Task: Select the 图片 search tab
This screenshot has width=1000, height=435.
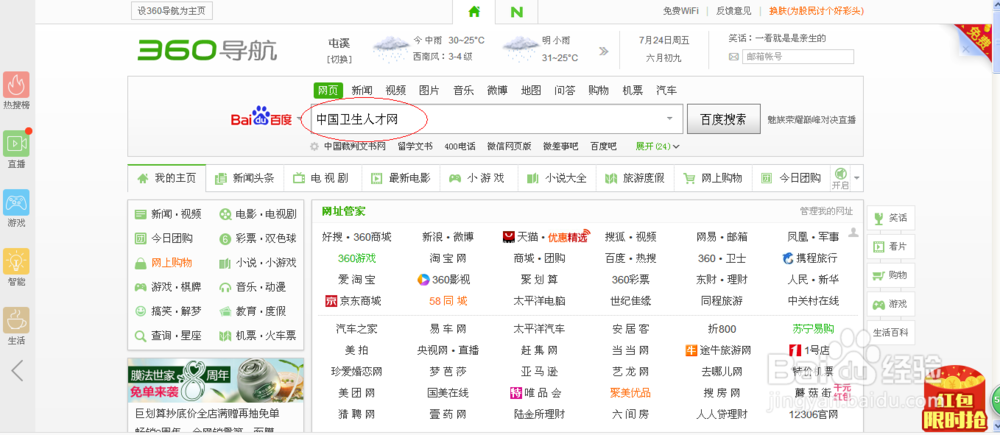Action: 429,91
